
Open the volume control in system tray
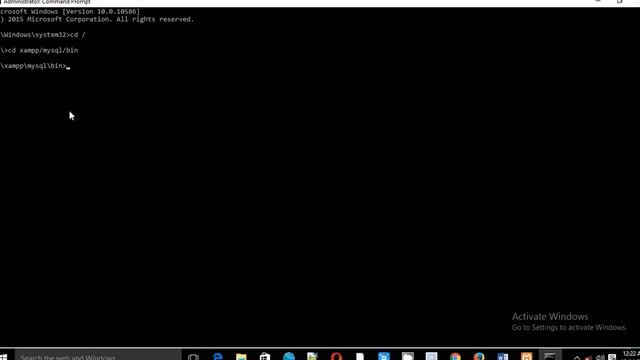600,357
